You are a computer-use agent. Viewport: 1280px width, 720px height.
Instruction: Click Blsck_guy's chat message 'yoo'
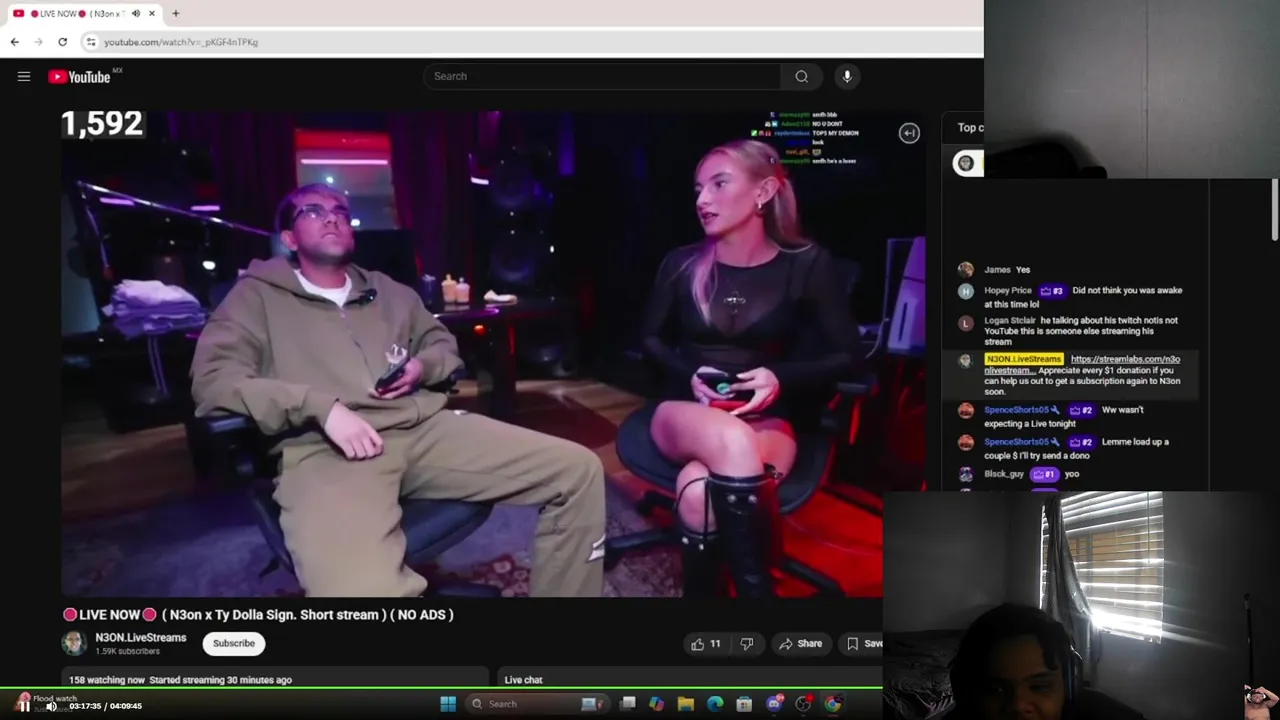(x=1072, y=474)
